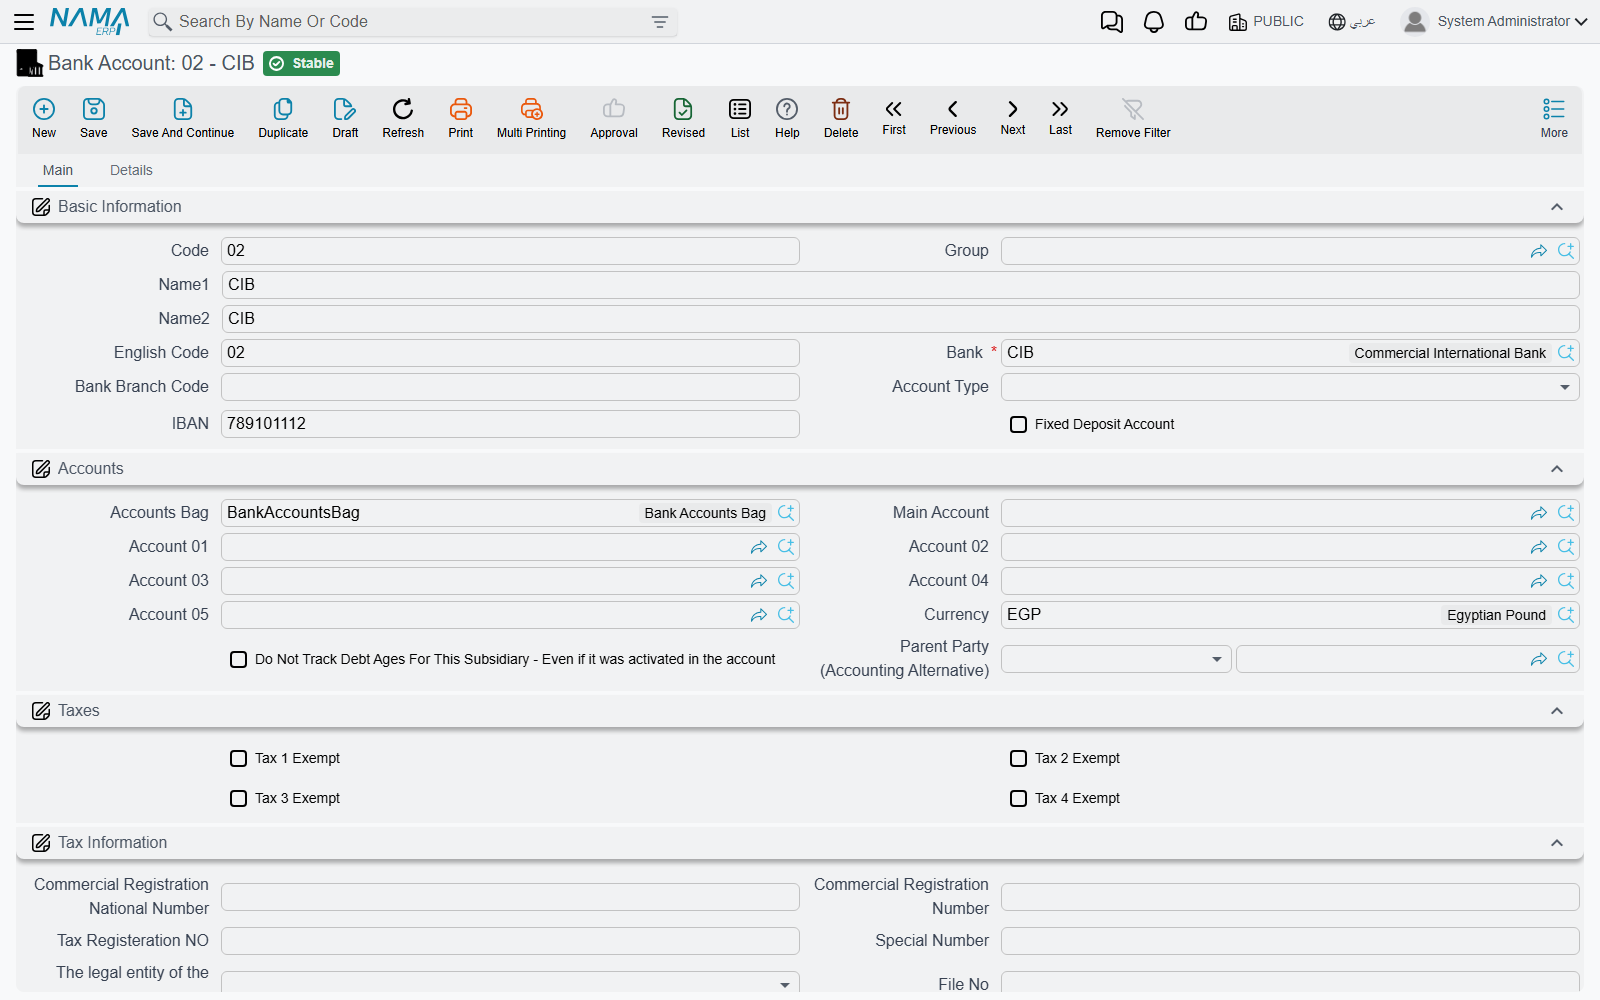Collapse the Taxes section
This screenshot has height=1000, width=1600.
pyautogui.click(x=1557, y=711)
